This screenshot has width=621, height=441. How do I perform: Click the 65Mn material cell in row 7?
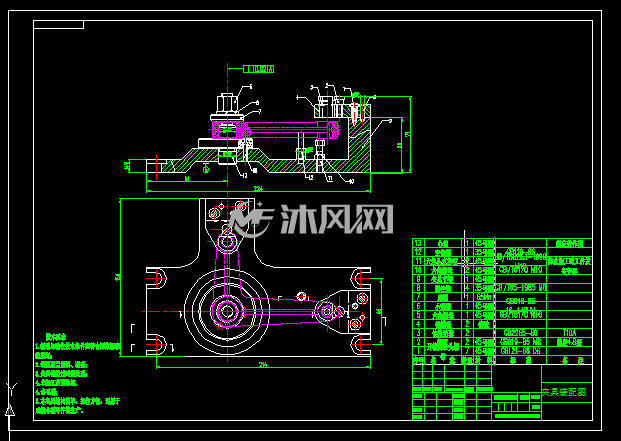coord(484,297)
